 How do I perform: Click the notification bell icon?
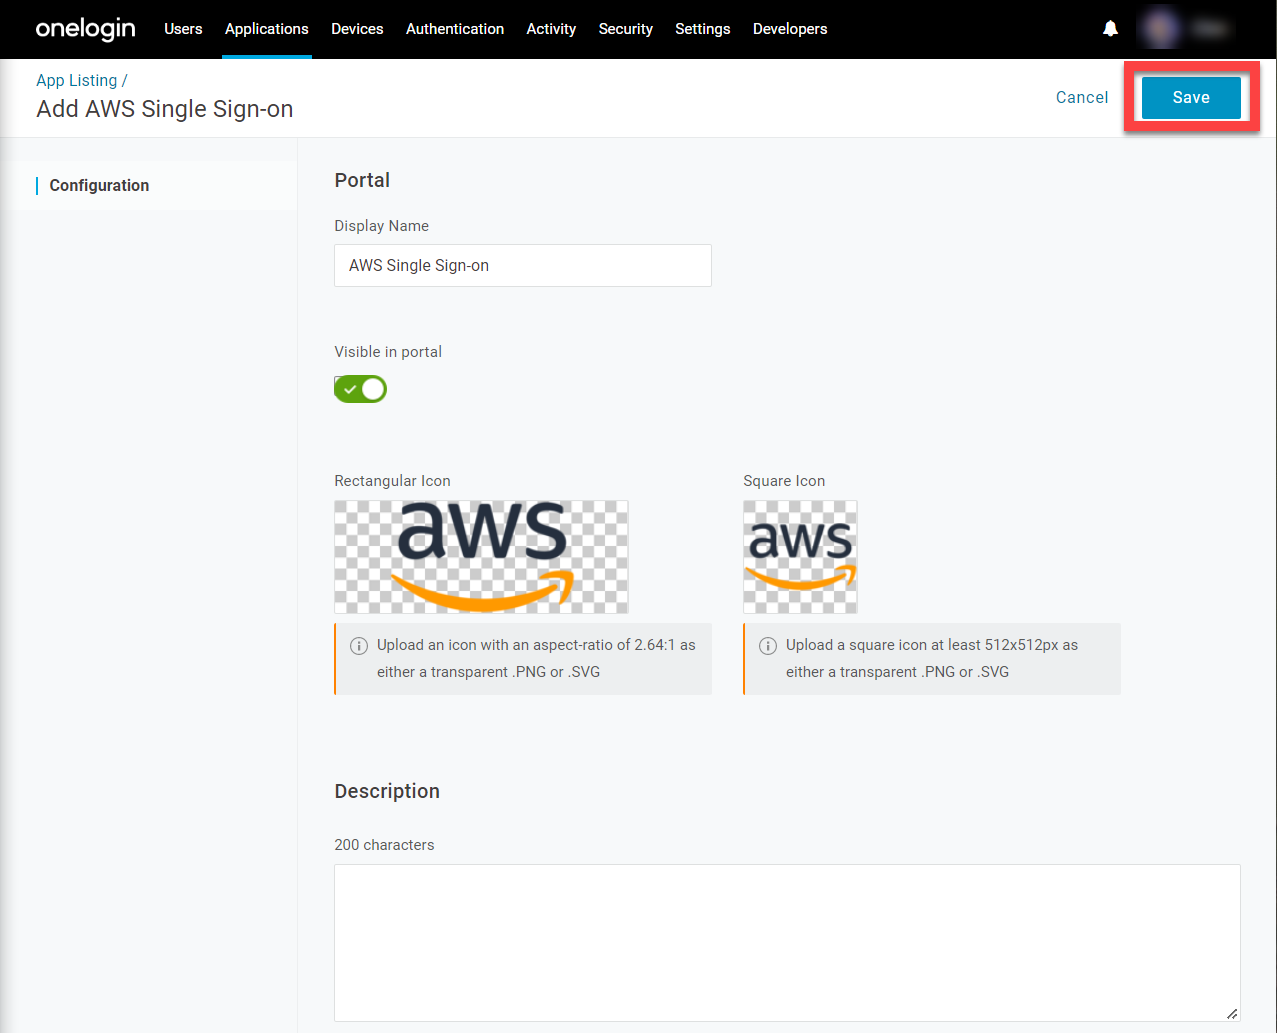coord(1110,28)
